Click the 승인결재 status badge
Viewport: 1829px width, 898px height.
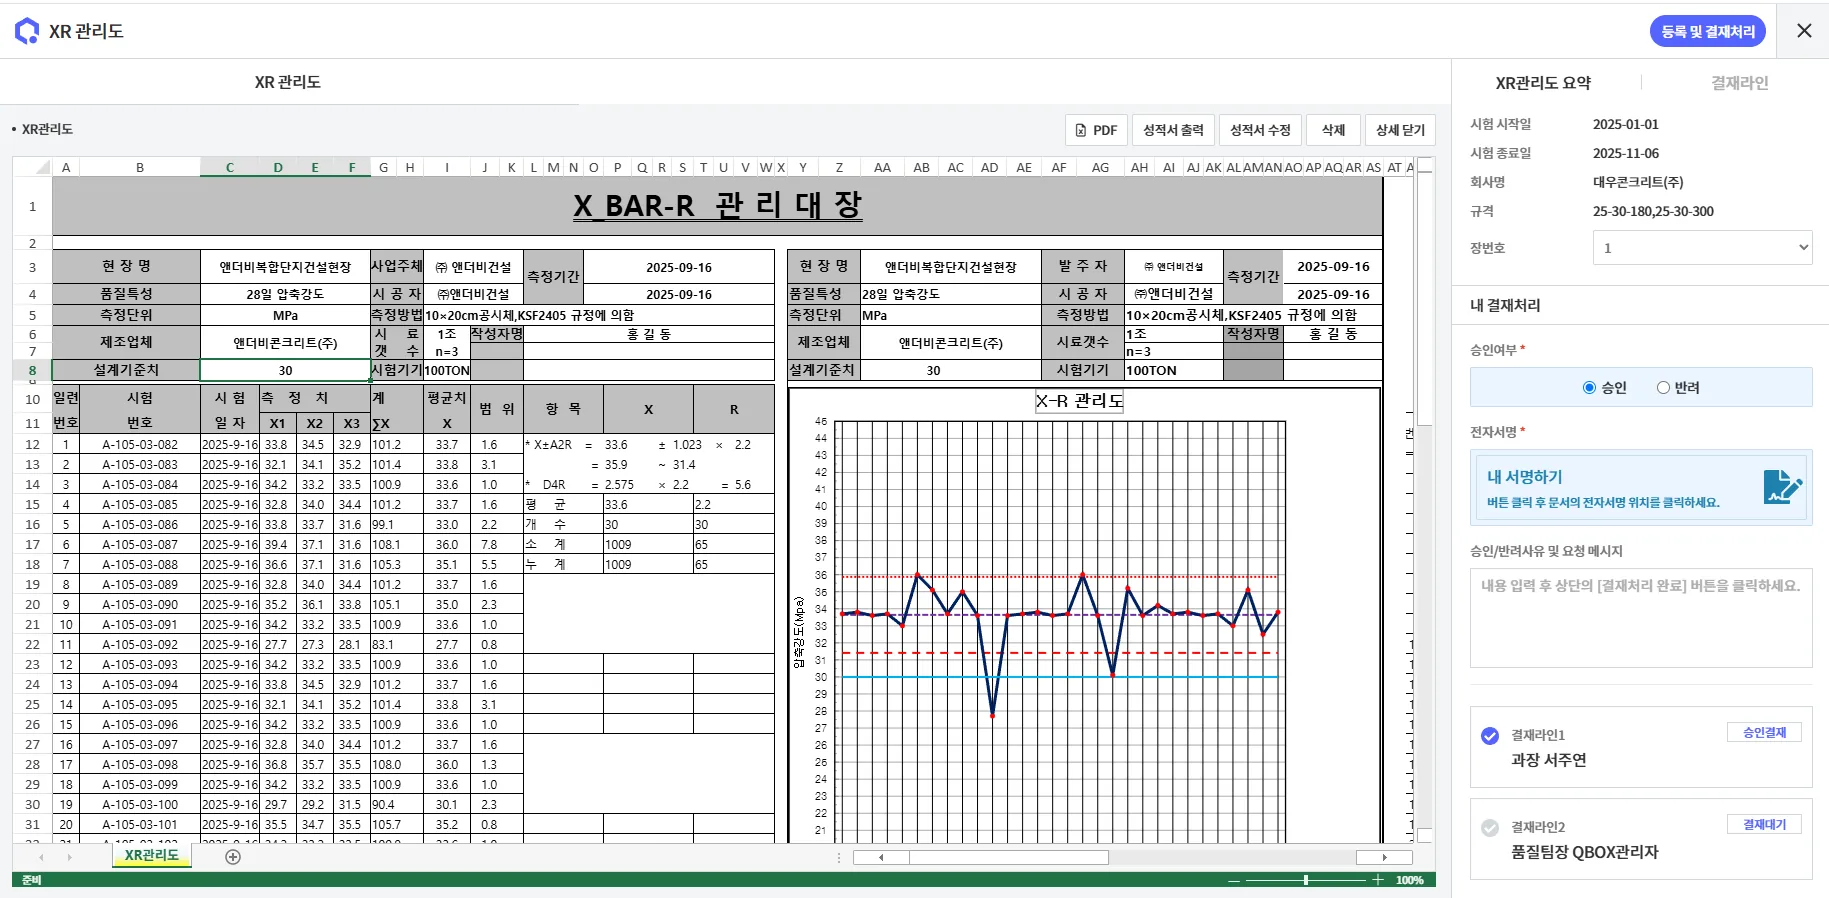(x=1764, y=732)
